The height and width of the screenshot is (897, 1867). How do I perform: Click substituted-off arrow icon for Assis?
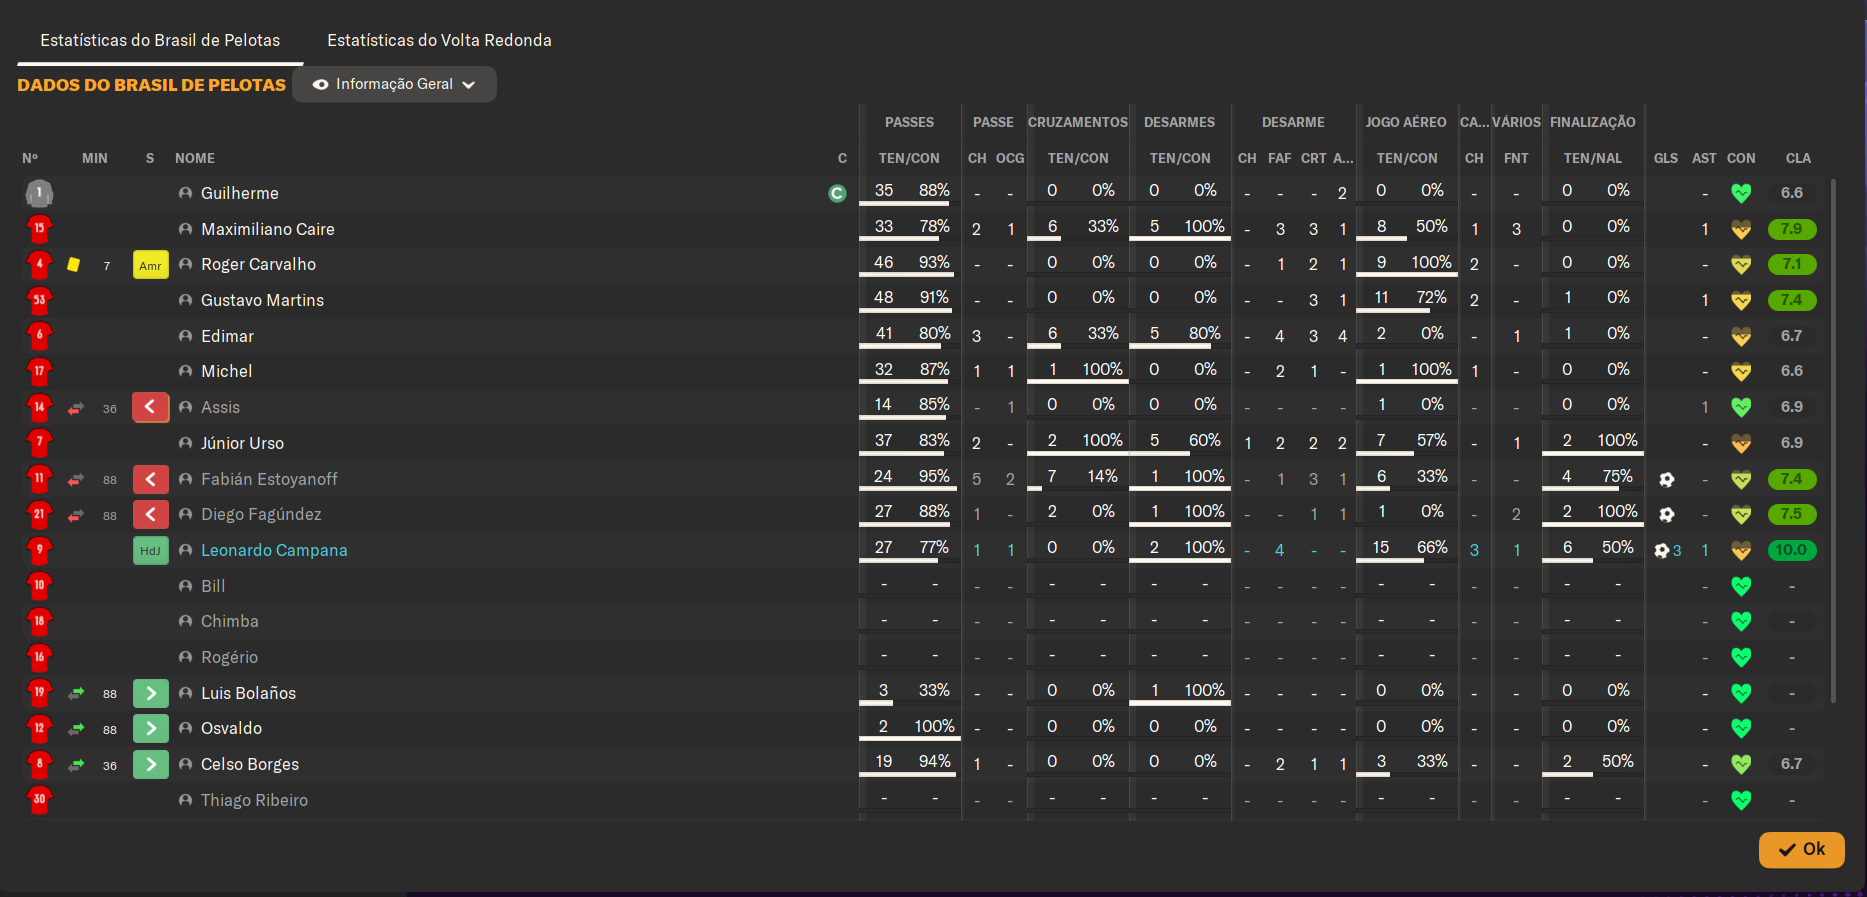(76, 408)
